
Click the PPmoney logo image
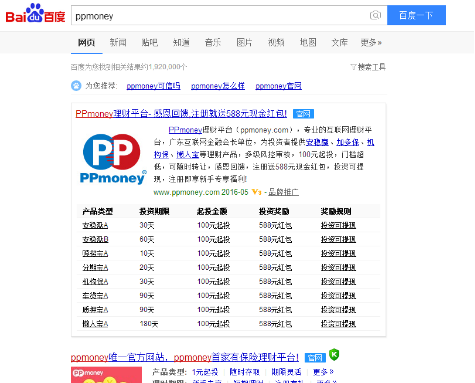point(113,159)
